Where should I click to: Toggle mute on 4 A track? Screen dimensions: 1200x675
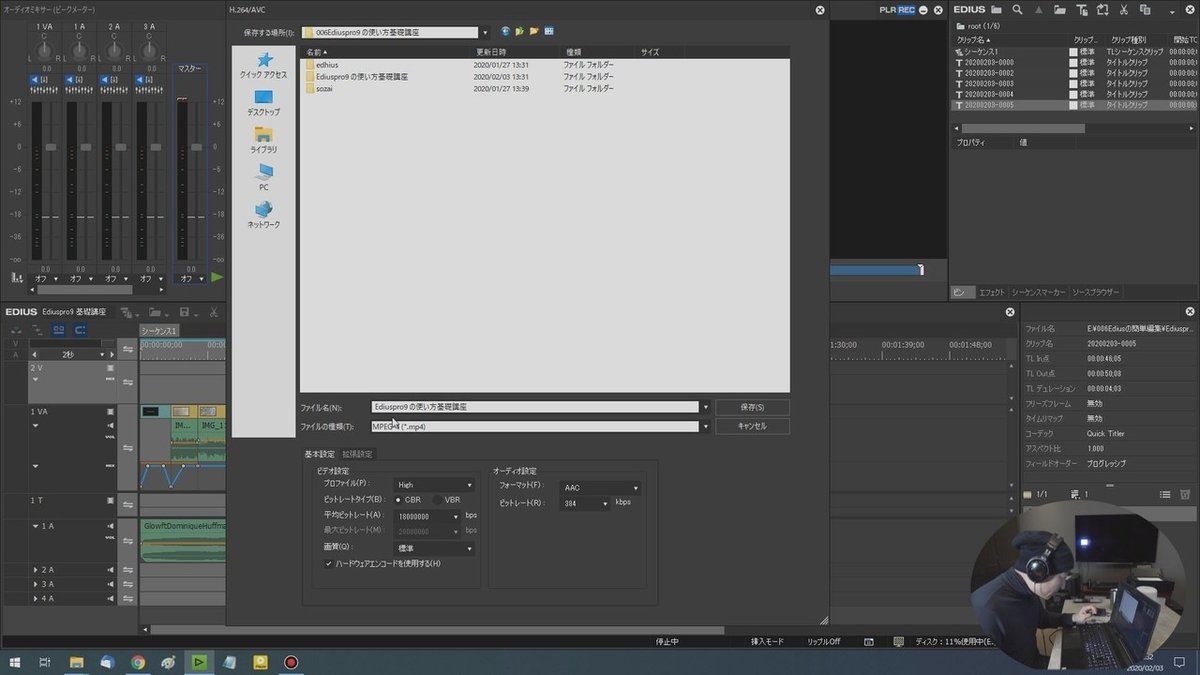110,598
